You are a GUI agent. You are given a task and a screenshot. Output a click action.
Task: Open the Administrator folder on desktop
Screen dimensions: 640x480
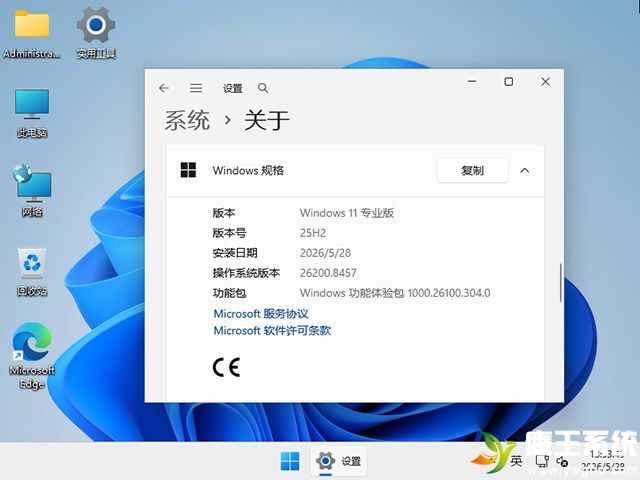click(32, 34)
